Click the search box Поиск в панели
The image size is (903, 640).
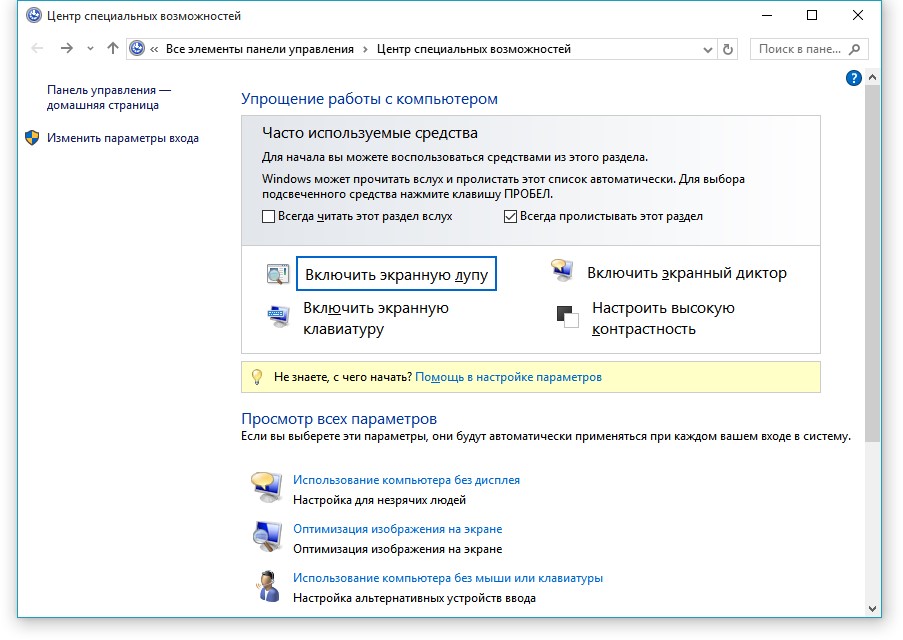804,49
